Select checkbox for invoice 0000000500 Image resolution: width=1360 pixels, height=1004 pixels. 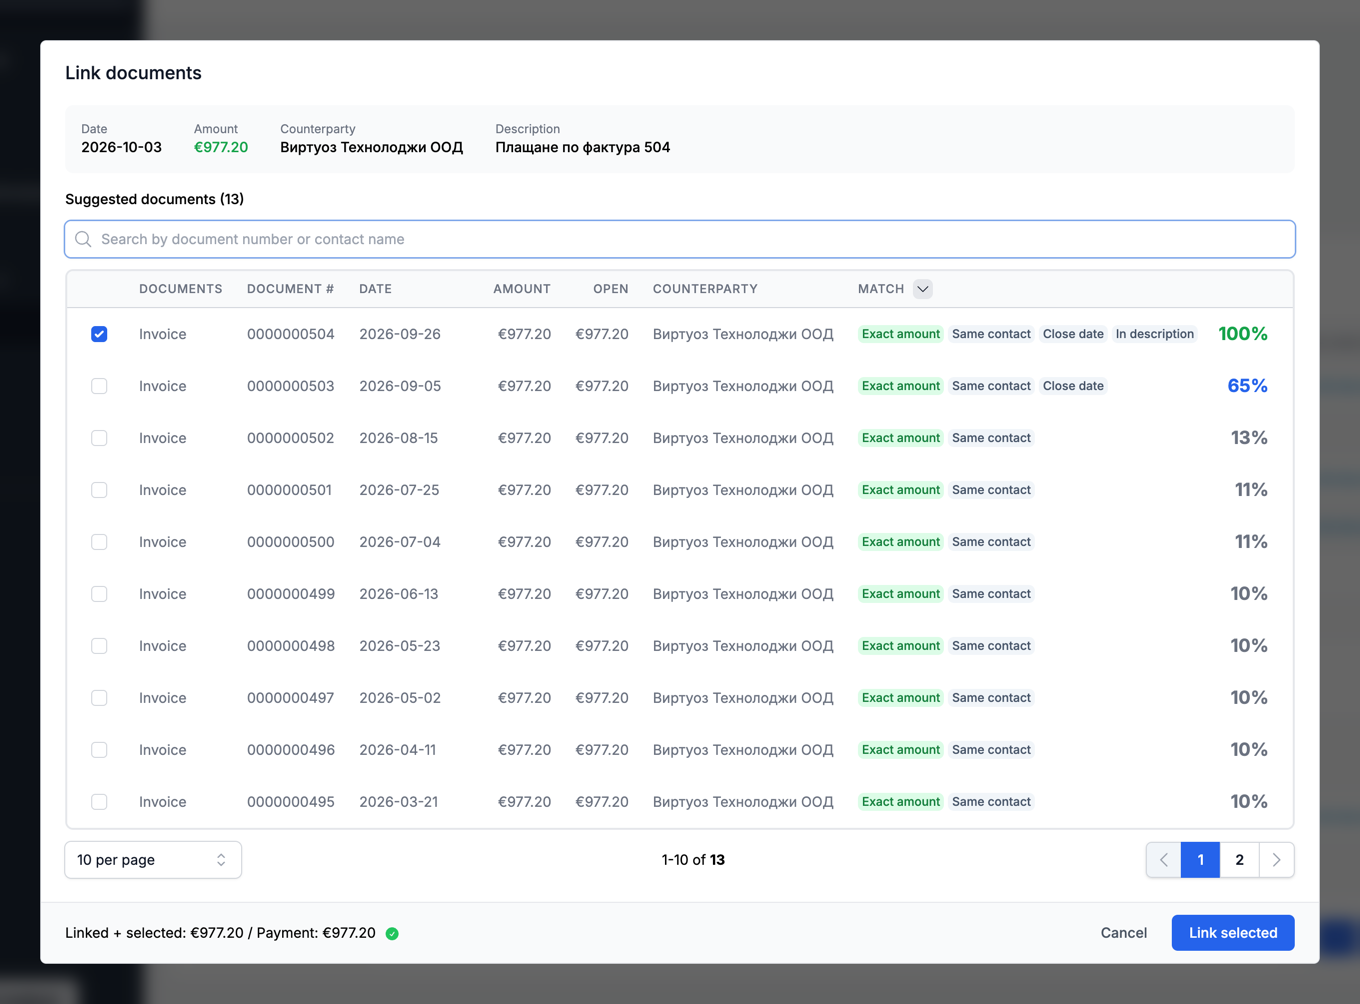(x=99, y=542)
